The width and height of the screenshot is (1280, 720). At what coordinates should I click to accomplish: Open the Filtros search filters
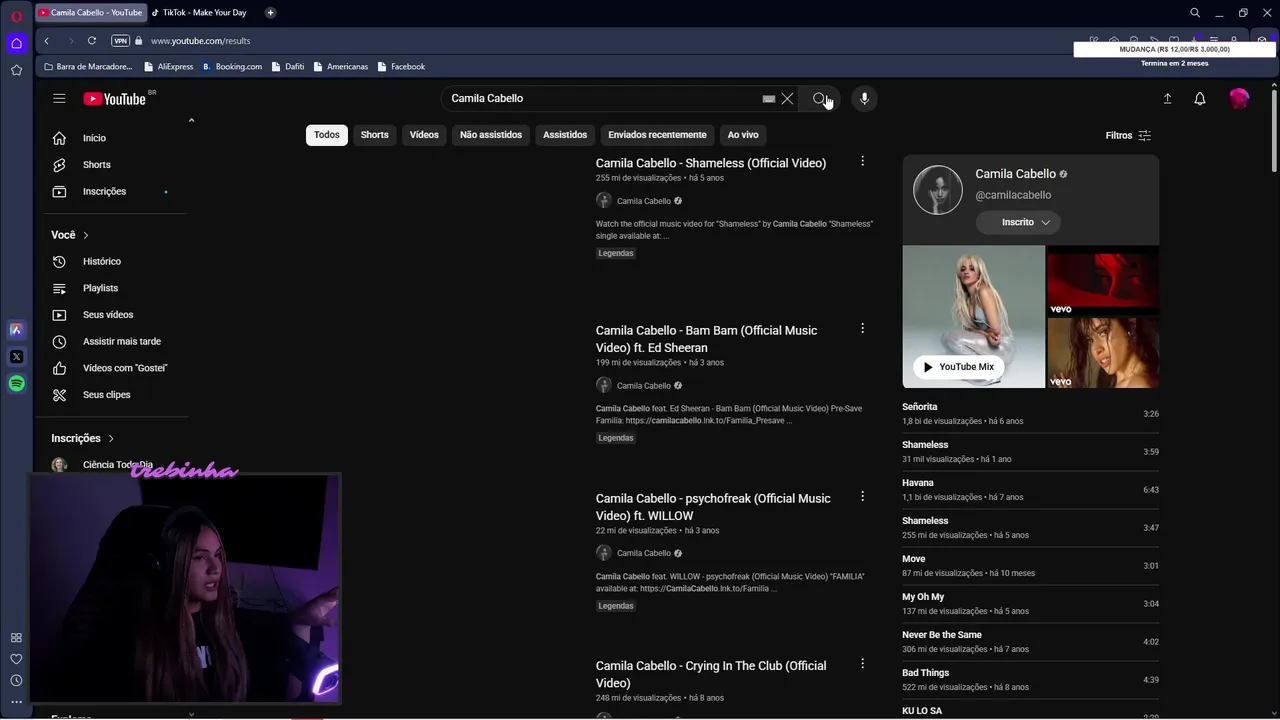click(x=1128, y=135)
